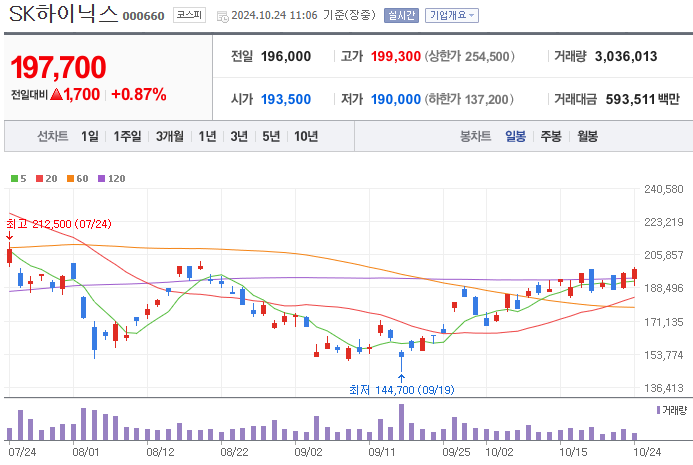Image resolution: width=693 pixels, height=465 pixels.
Task: Click the purple 120-day moving average swatch
Action: point(102,179)
